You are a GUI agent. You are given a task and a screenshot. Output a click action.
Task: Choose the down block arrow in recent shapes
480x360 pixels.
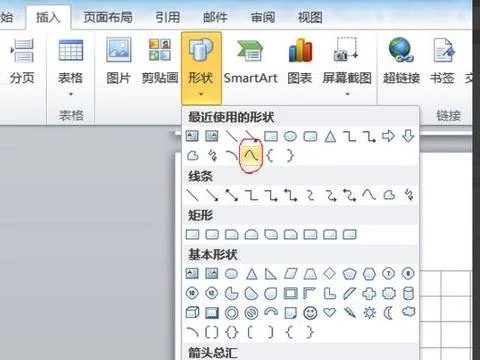[408, 136]
